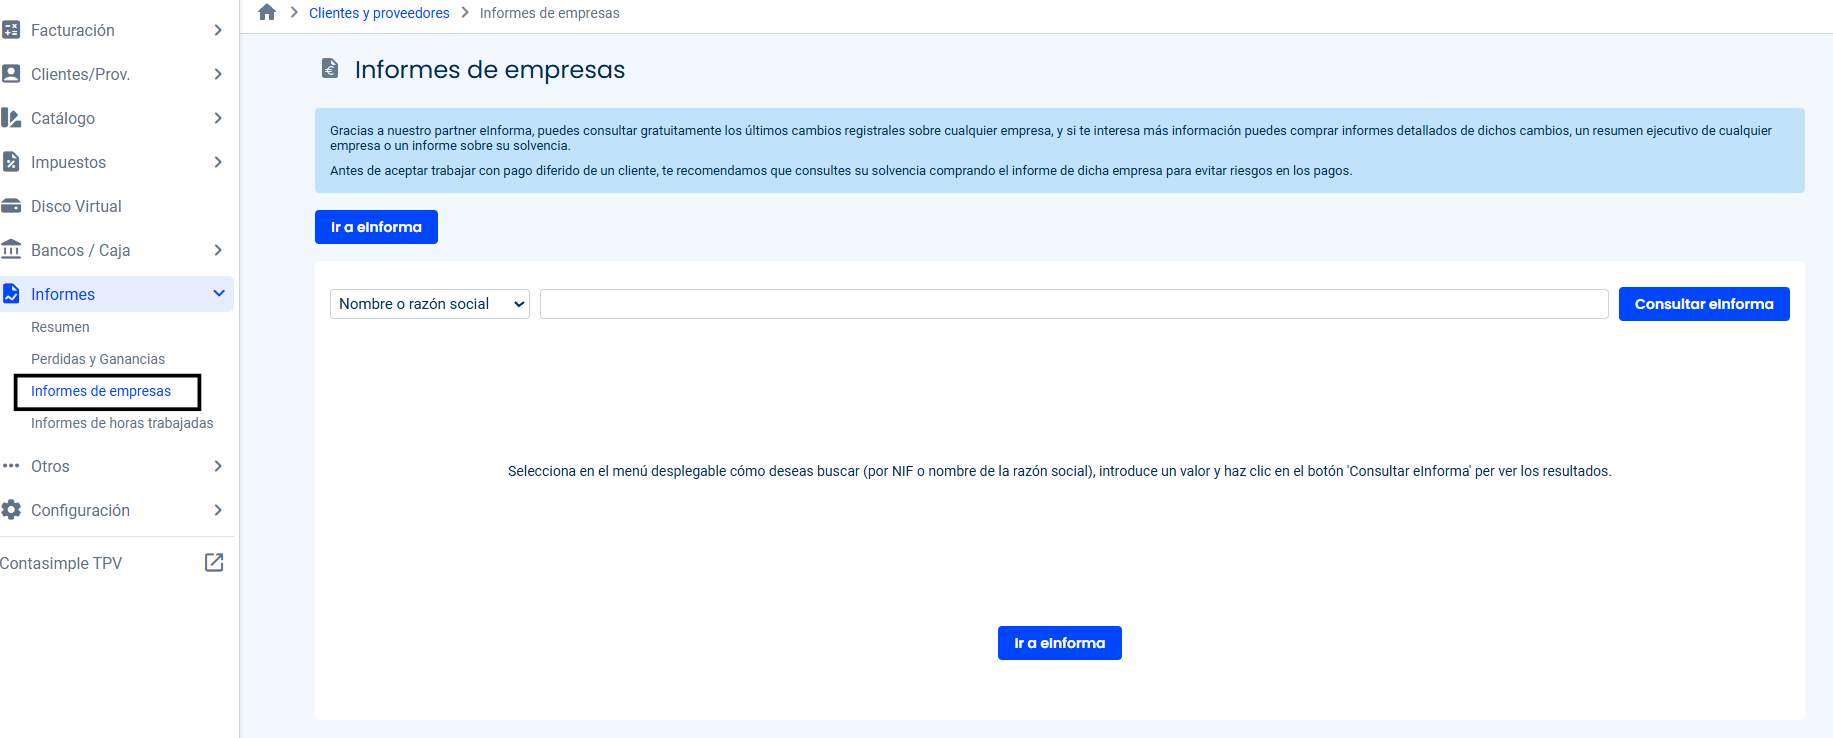
Task: Select Resumen under Informes
Action: coord(60,327)
